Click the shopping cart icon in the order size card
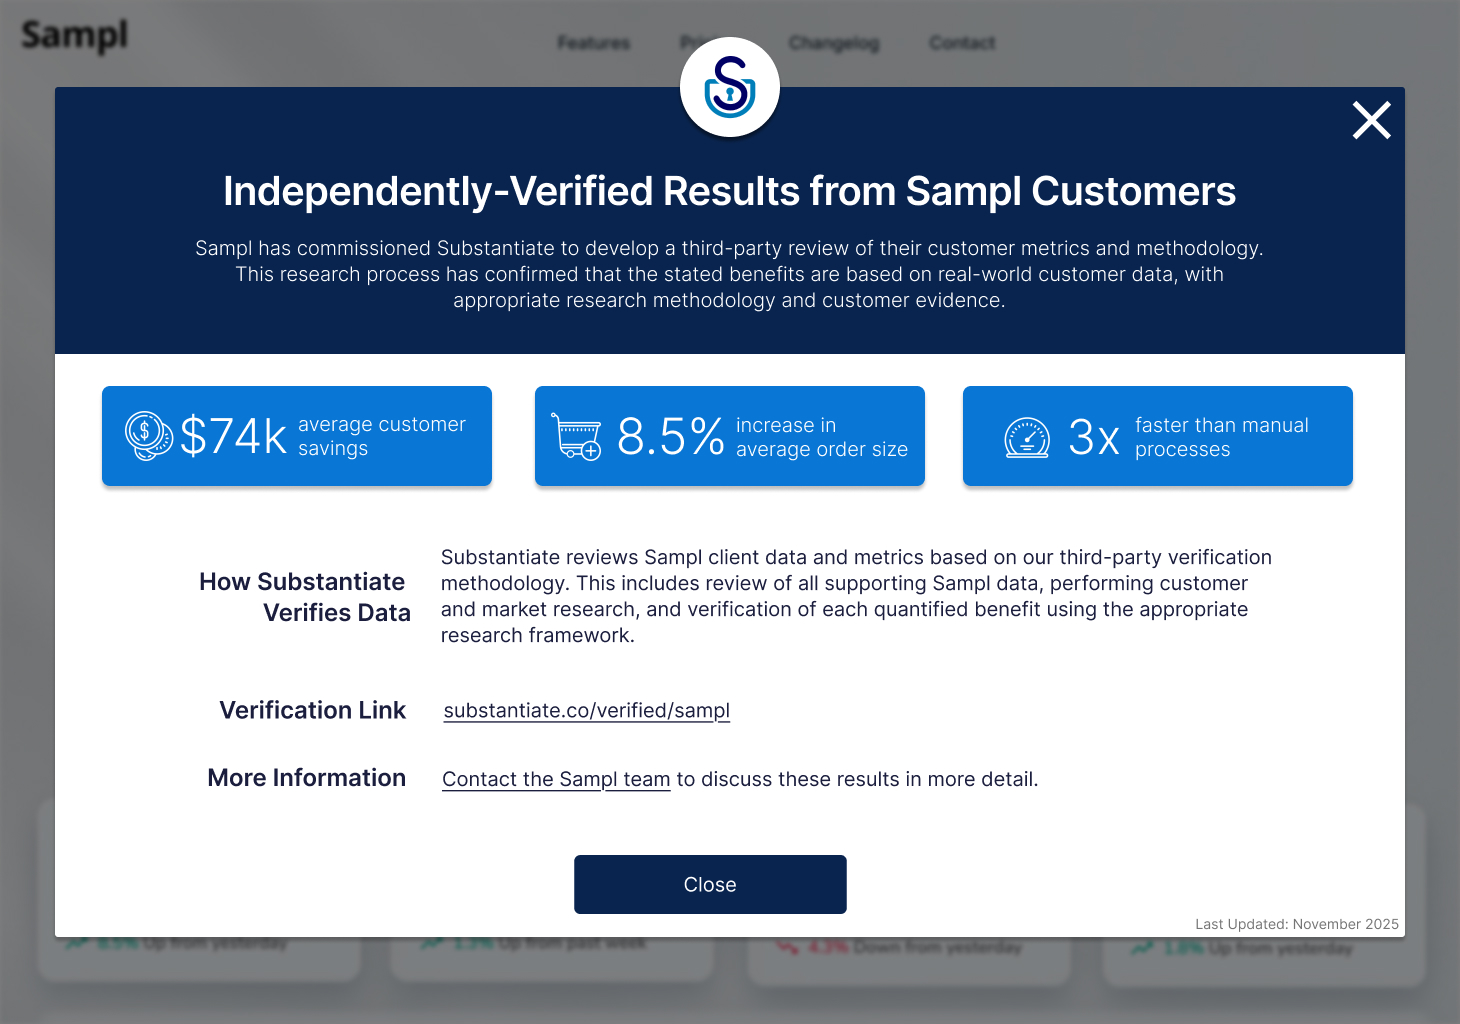Viewport: 1460px width, 1024px height. [578, 436]
